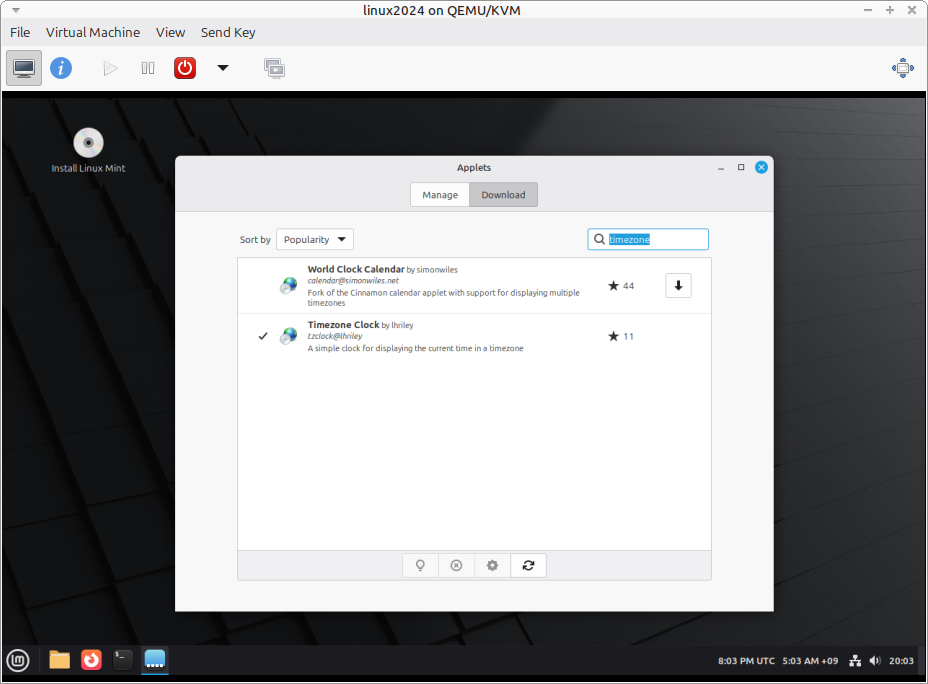Screen dimensions: 928x684
Task: Select World Clock Calendar globe icon
Action: point(289,286)
